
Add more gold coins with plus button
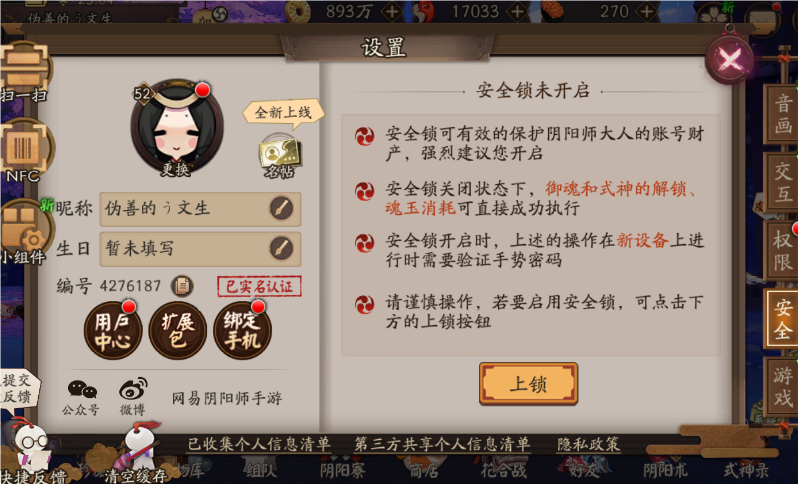392,11
